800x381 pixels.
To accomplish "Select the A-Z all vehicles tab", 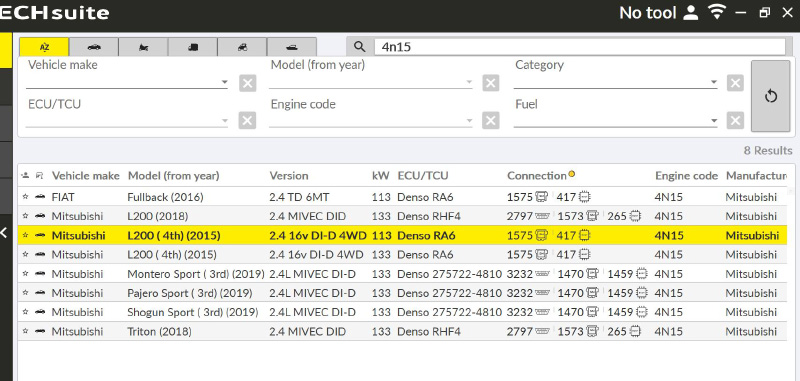I will (44, 47).
